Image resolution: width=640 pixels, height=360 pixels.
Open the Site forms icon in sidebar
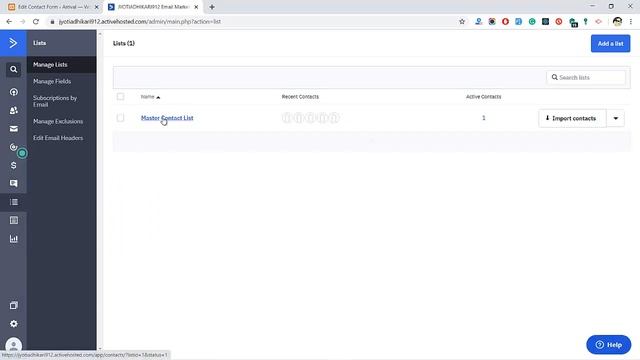13,220
